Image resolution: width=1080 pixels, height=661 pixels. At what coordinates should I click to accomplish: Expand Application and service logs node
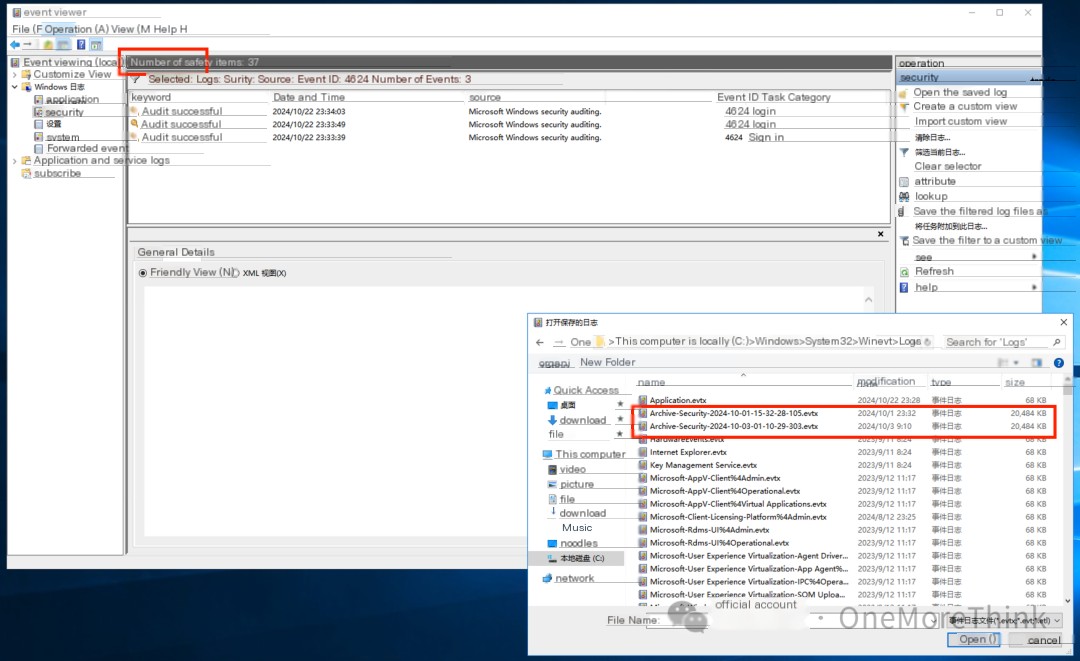(14, 160)
